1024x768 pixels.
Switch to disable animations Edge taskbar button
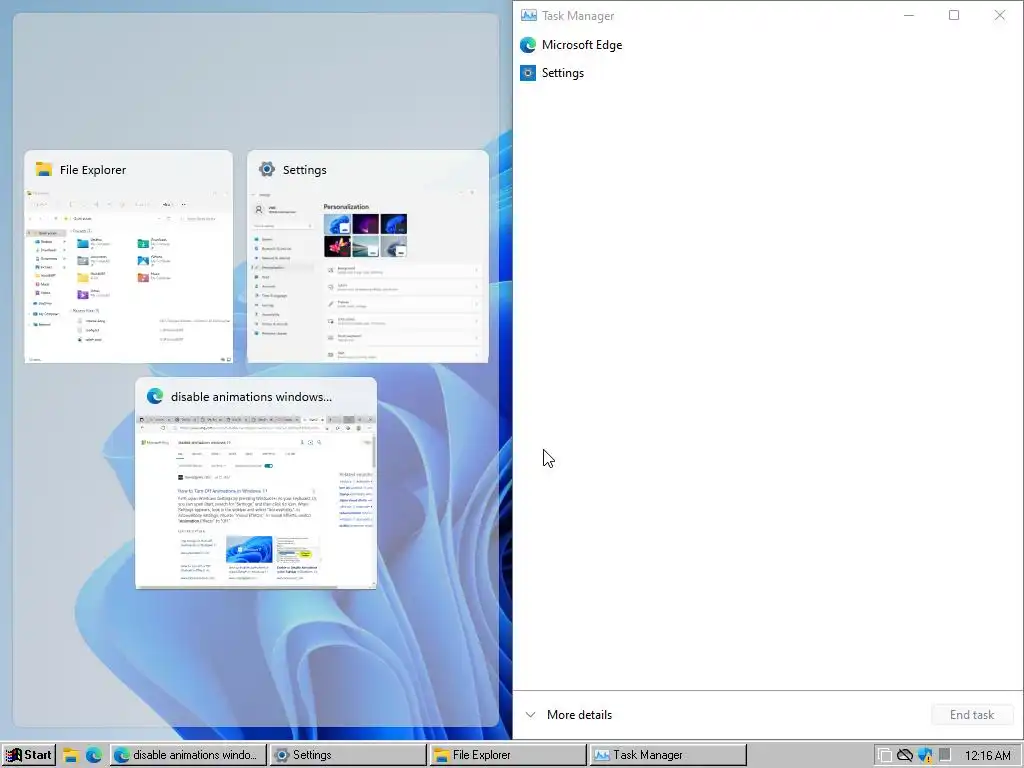click(x=188, y=755)
